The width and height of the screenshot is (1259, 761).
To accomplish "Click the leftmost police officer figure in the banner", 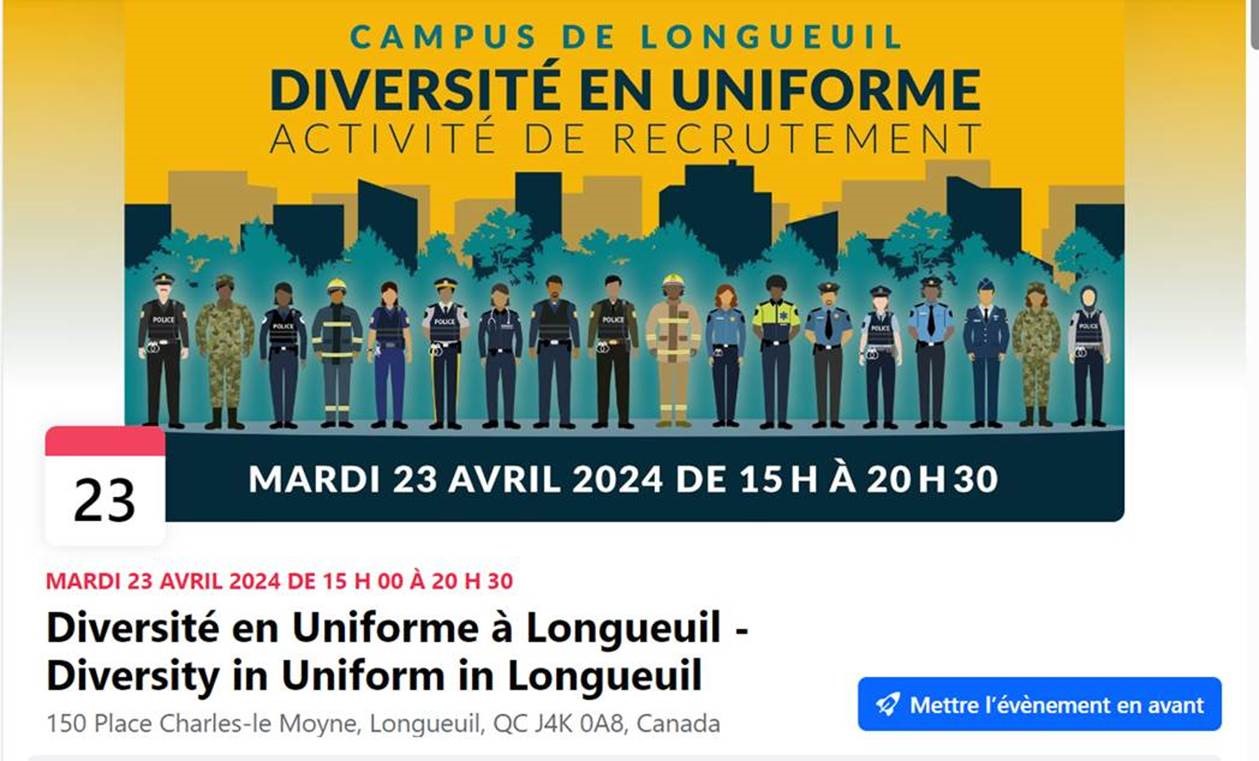I will [163, 350].
